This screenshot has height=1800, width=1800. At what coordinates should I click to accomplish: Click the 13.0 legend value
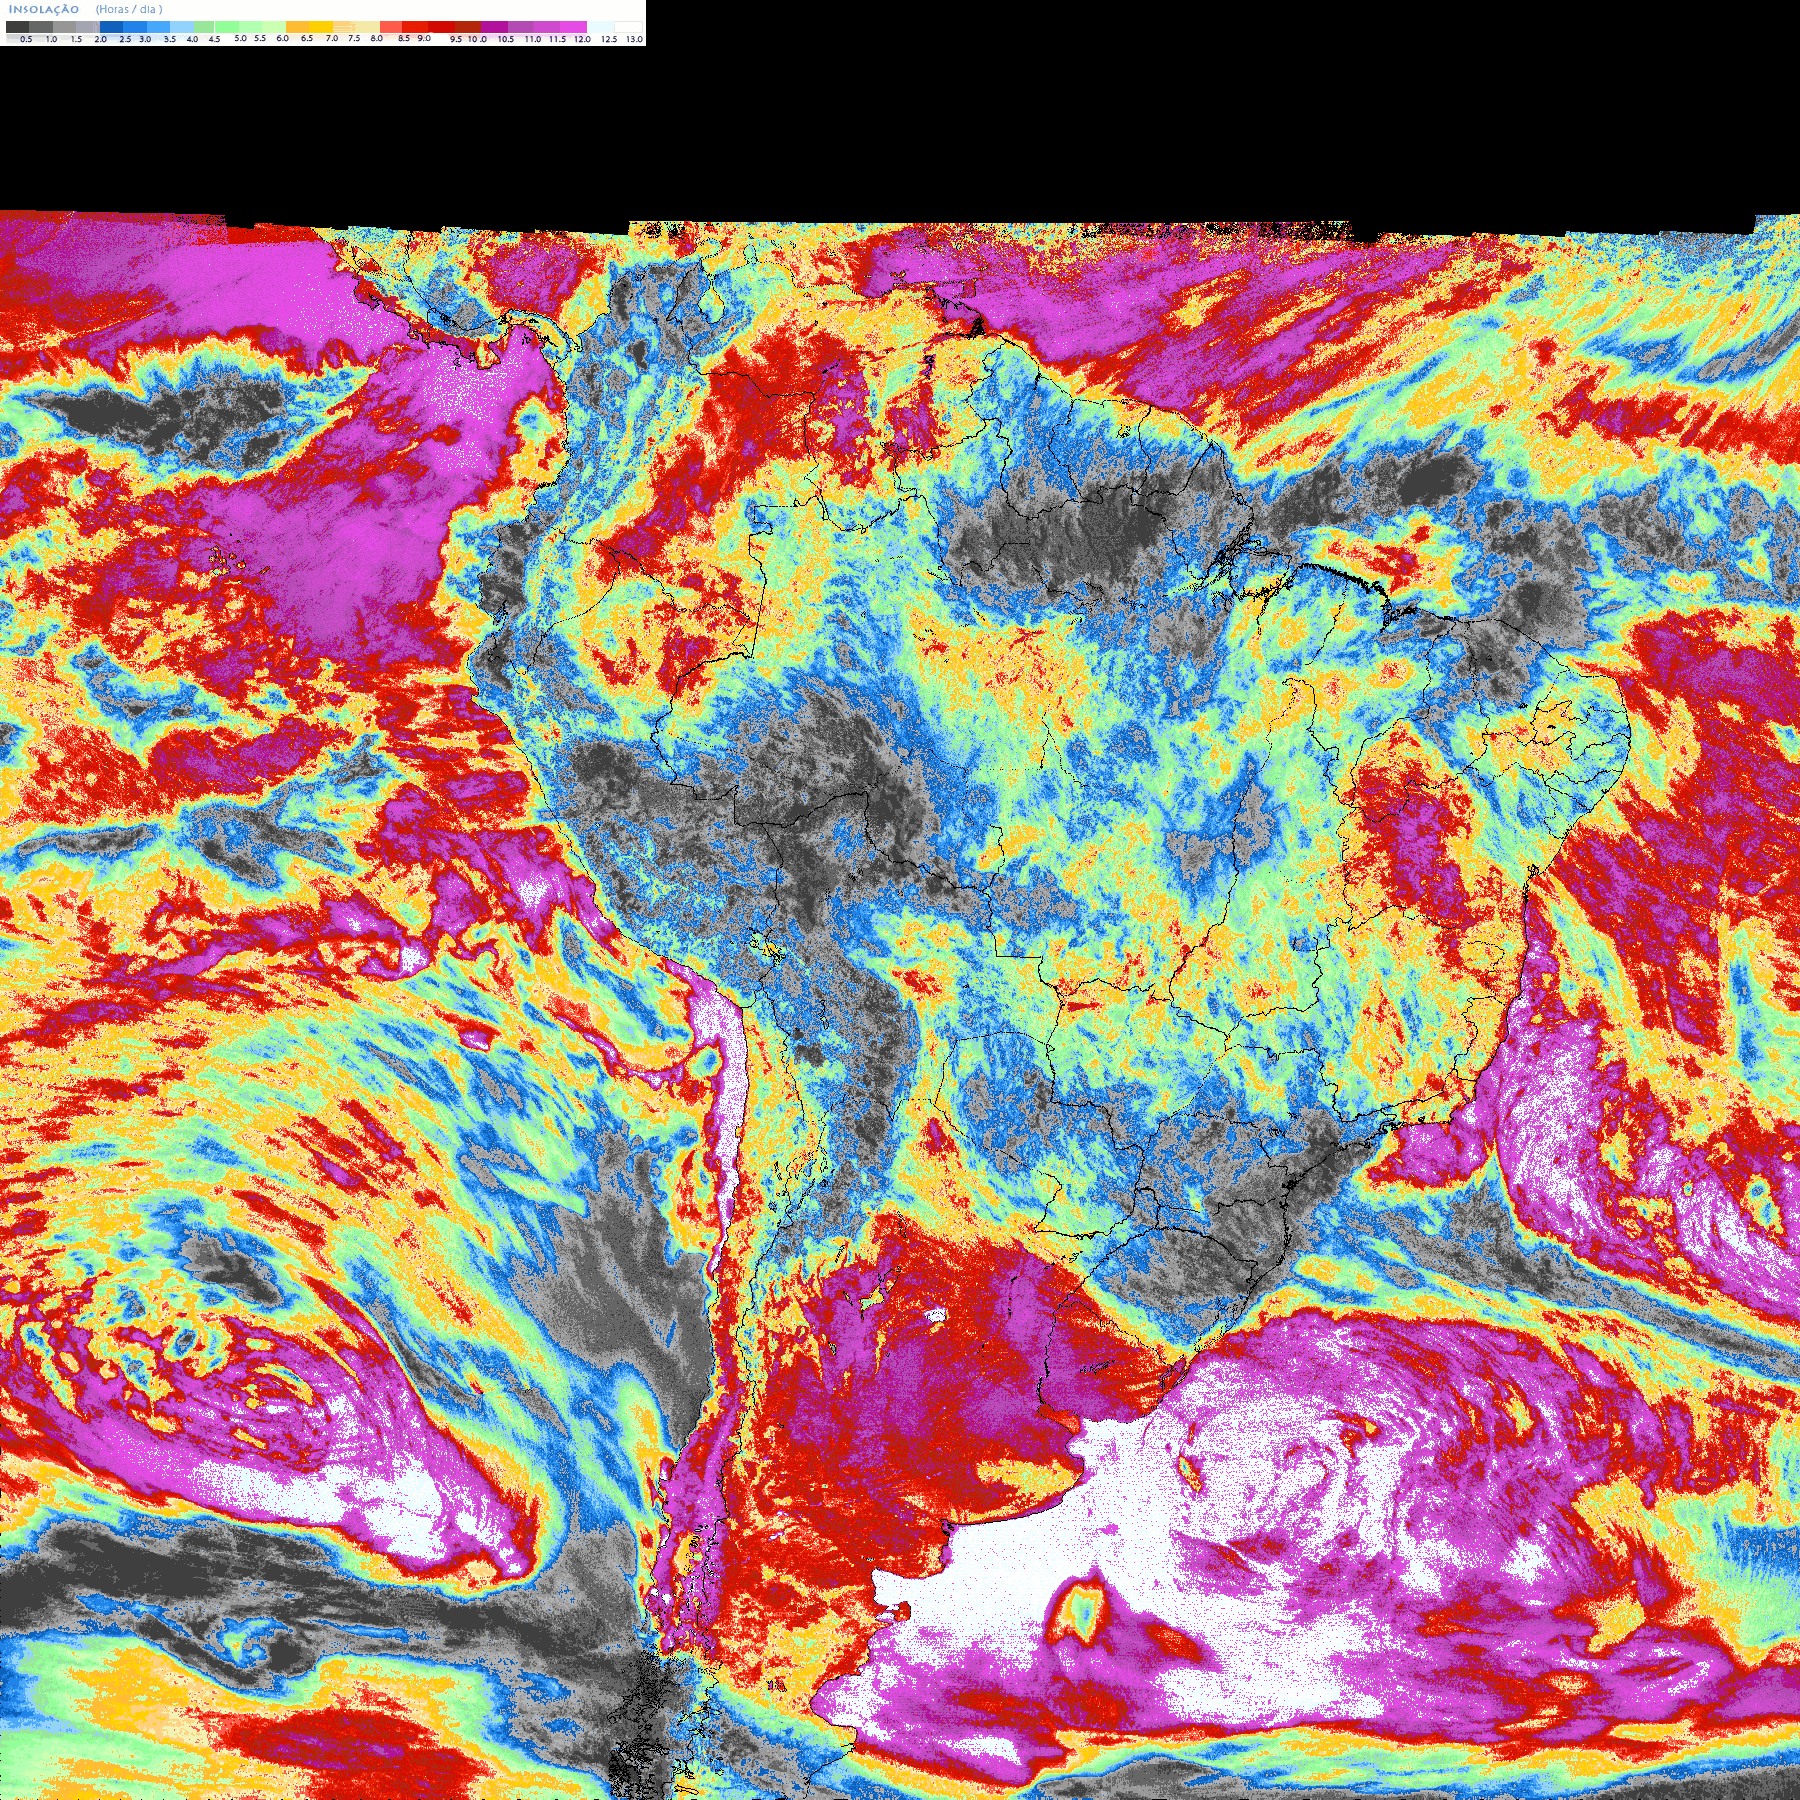tap(634, 39)
